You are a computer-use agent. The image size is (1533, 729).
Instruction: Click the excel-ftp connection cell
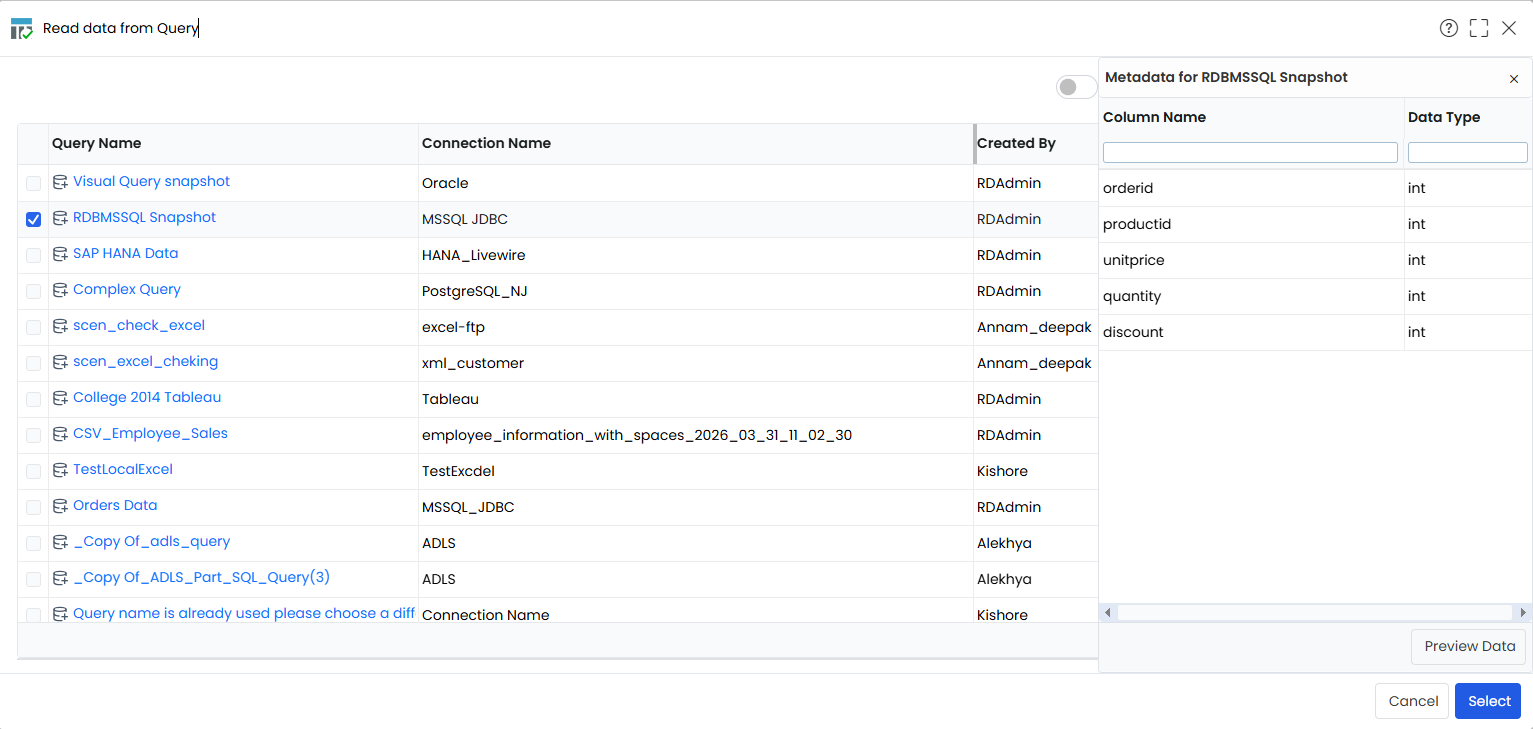pyautogui.click(x=695, y=327)
